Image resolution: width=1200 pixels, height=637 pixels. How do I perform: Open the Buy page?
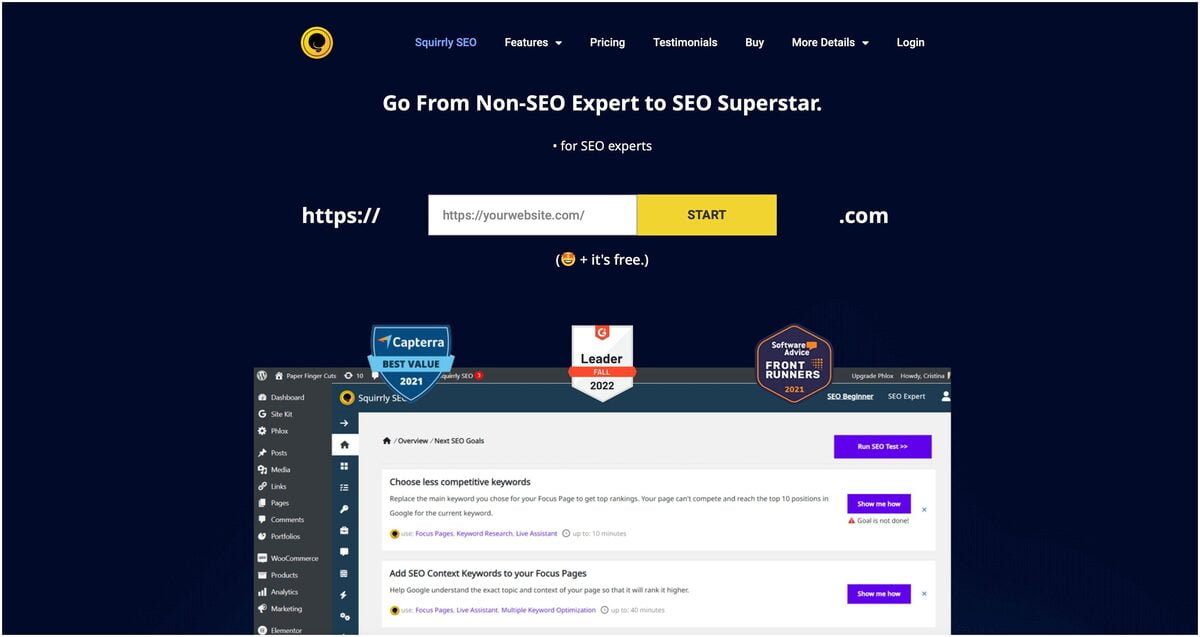[755, 42]
